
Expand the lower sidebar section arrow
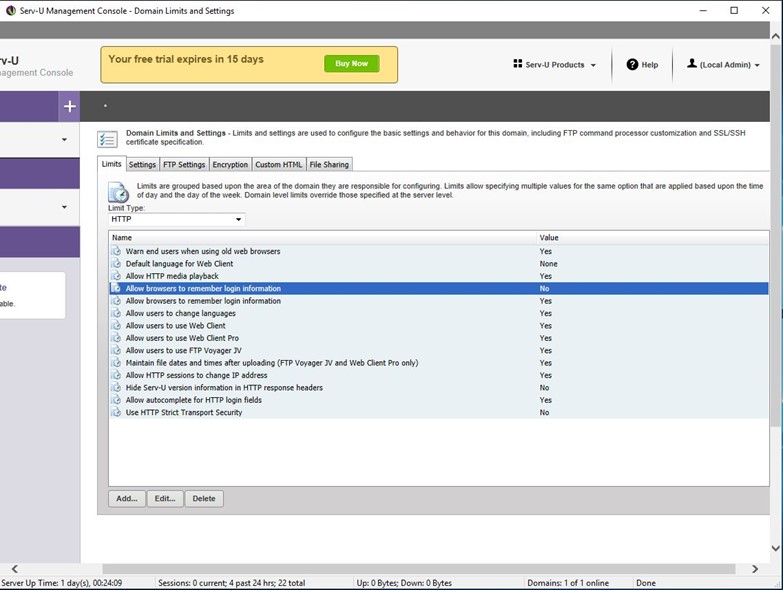[x=64, y=207]
